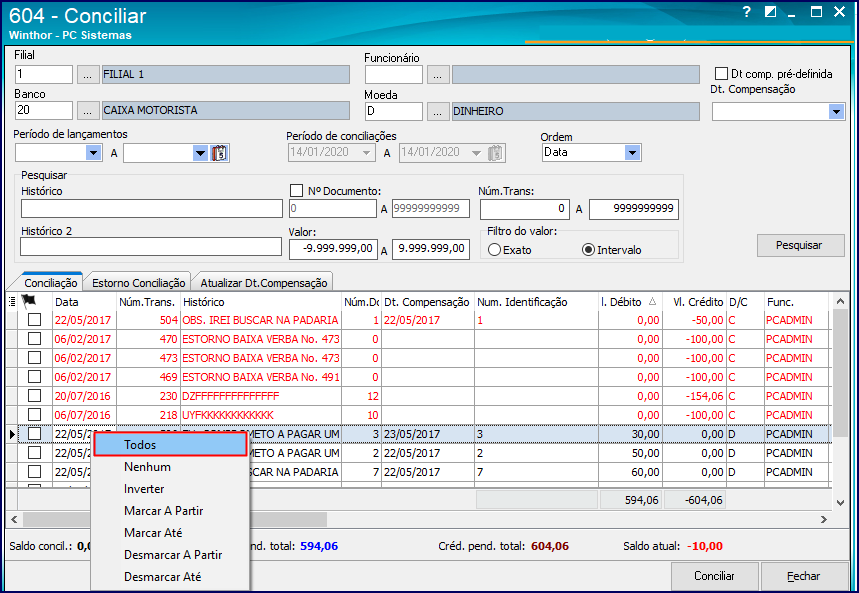This screenshot has width=859, height=593.
Task: Choose Marcar Até option
Action: pyautogui.click(x=170, y=533)
